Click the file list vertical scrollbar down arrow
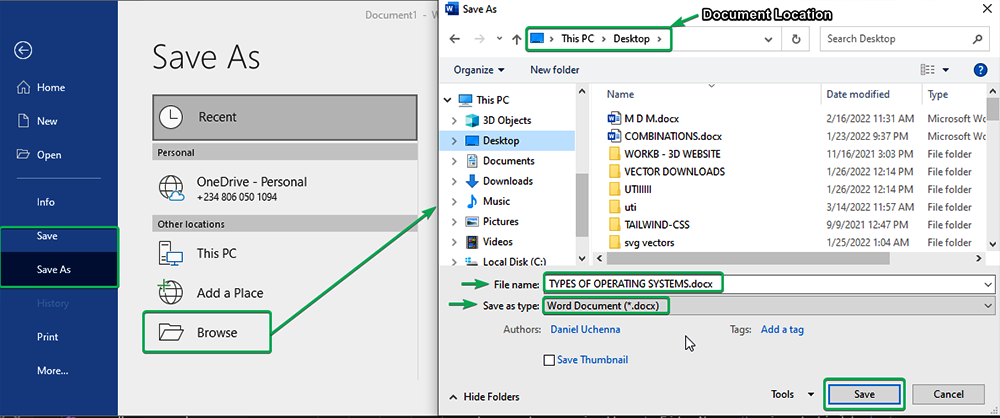This screenshot has height=418, width=1000. [x=992, y=243]
